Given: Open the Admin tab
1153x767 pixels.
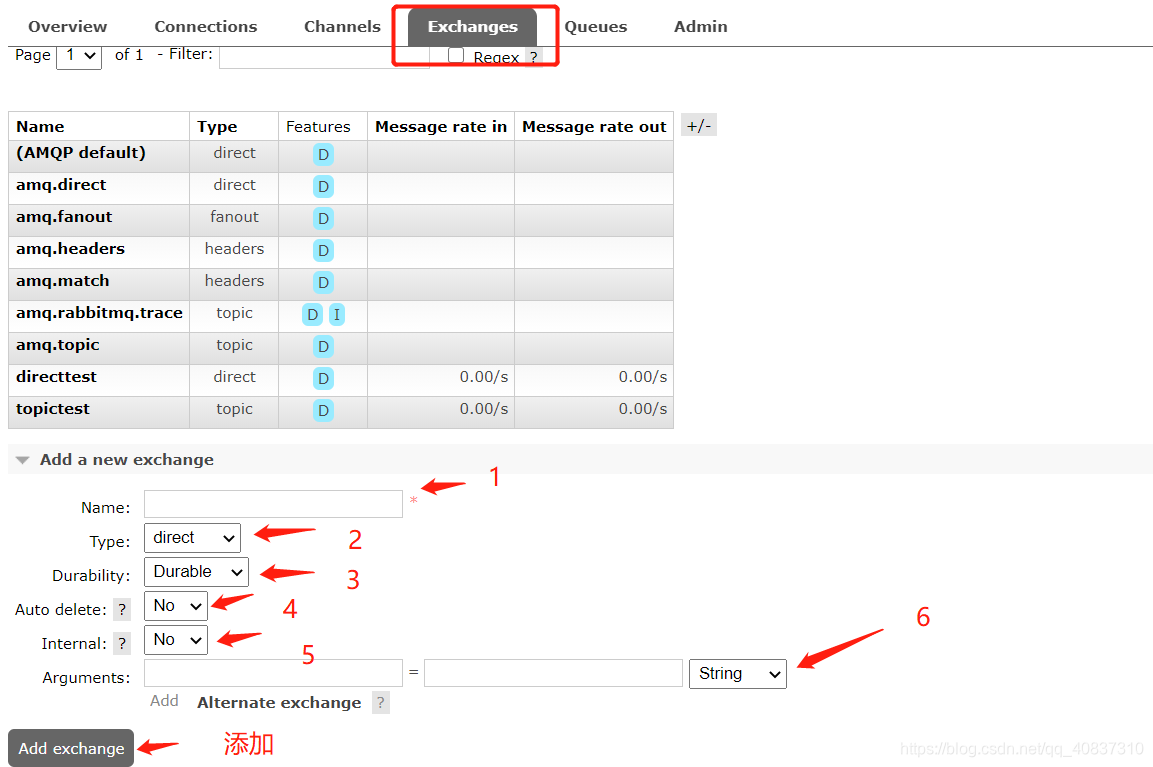Looking at the screenshot, I should [x=700, y=26].
